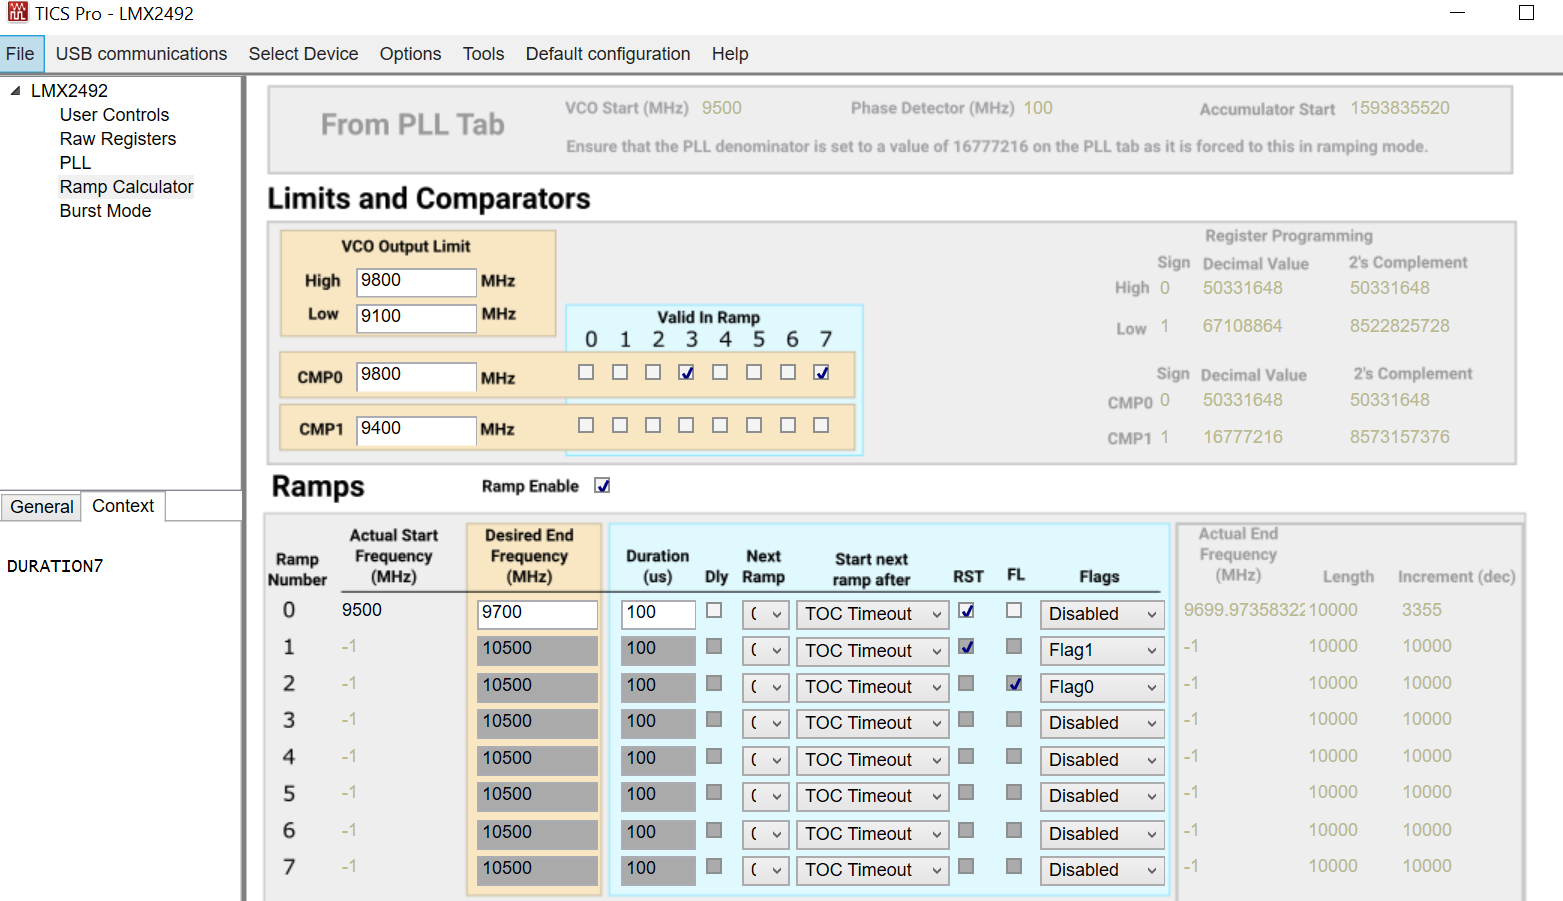The image size is (1563, 901).
Task: Open the Flag1 dropdown for ramp 1
Action: tap(1102, 651)
